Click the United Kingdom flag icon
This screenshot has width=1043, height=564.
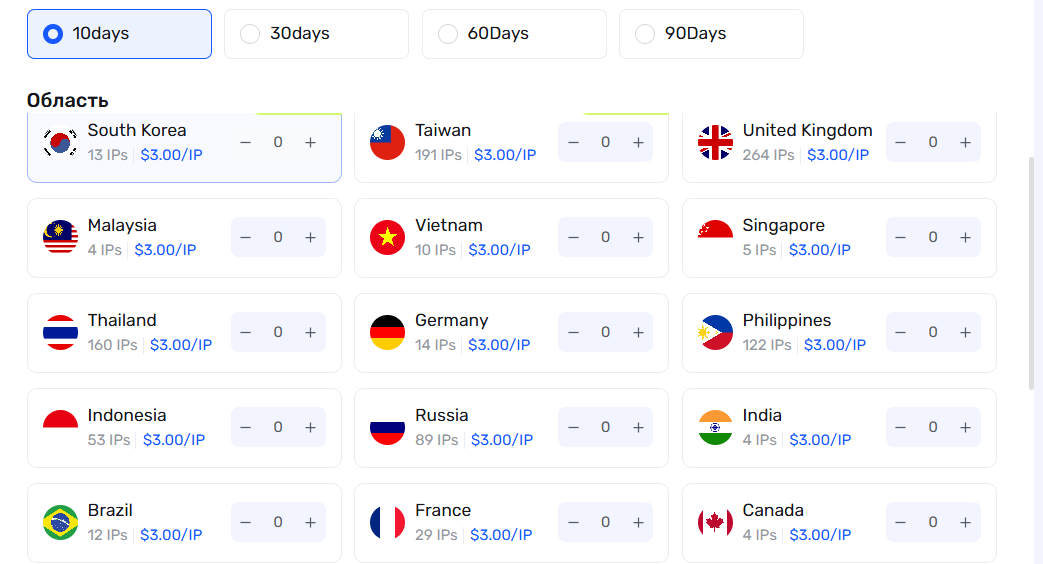[x=715, y=142]
